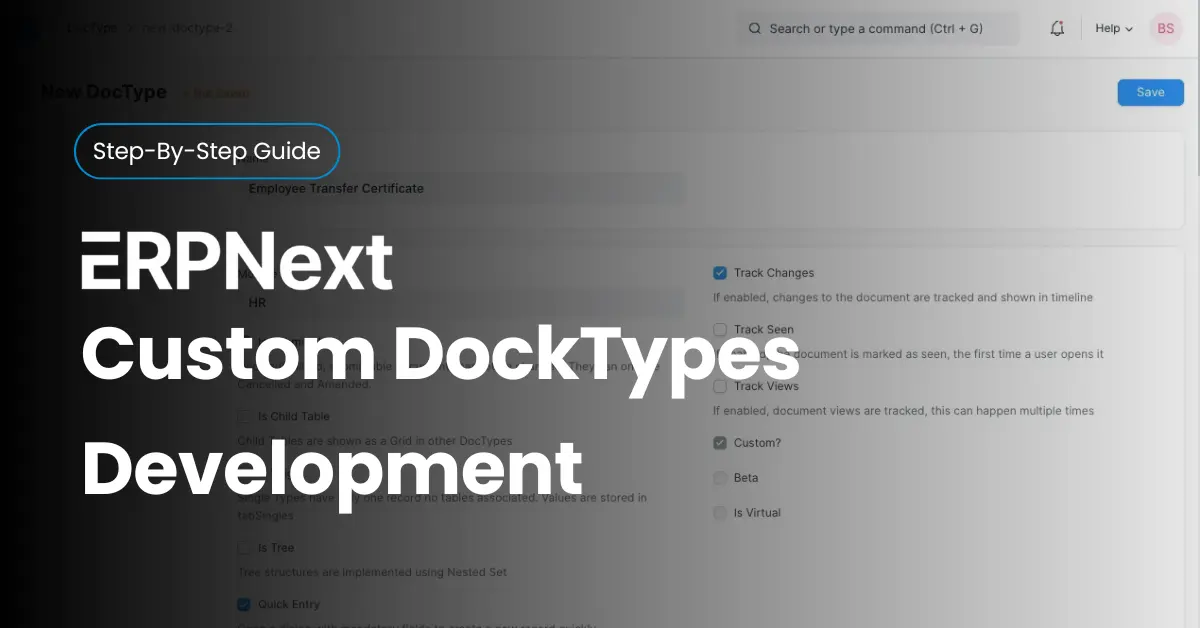This screenshot has width=1200, height=628.
Task: Toggle the Custom? checkbox
Action: (x=720, y=443)
